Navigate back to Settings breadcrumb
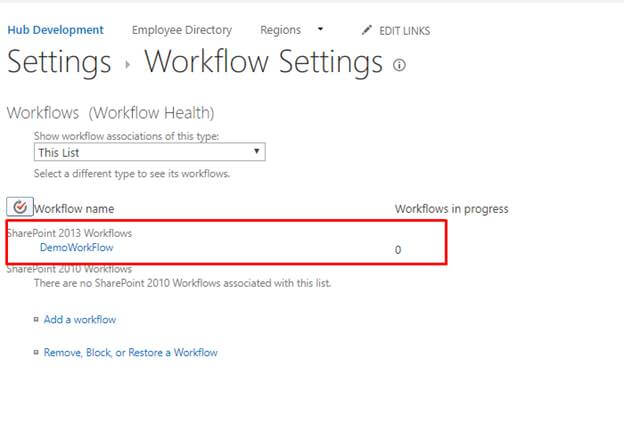This screenshot has height=431, width=624. pos(59,62)
